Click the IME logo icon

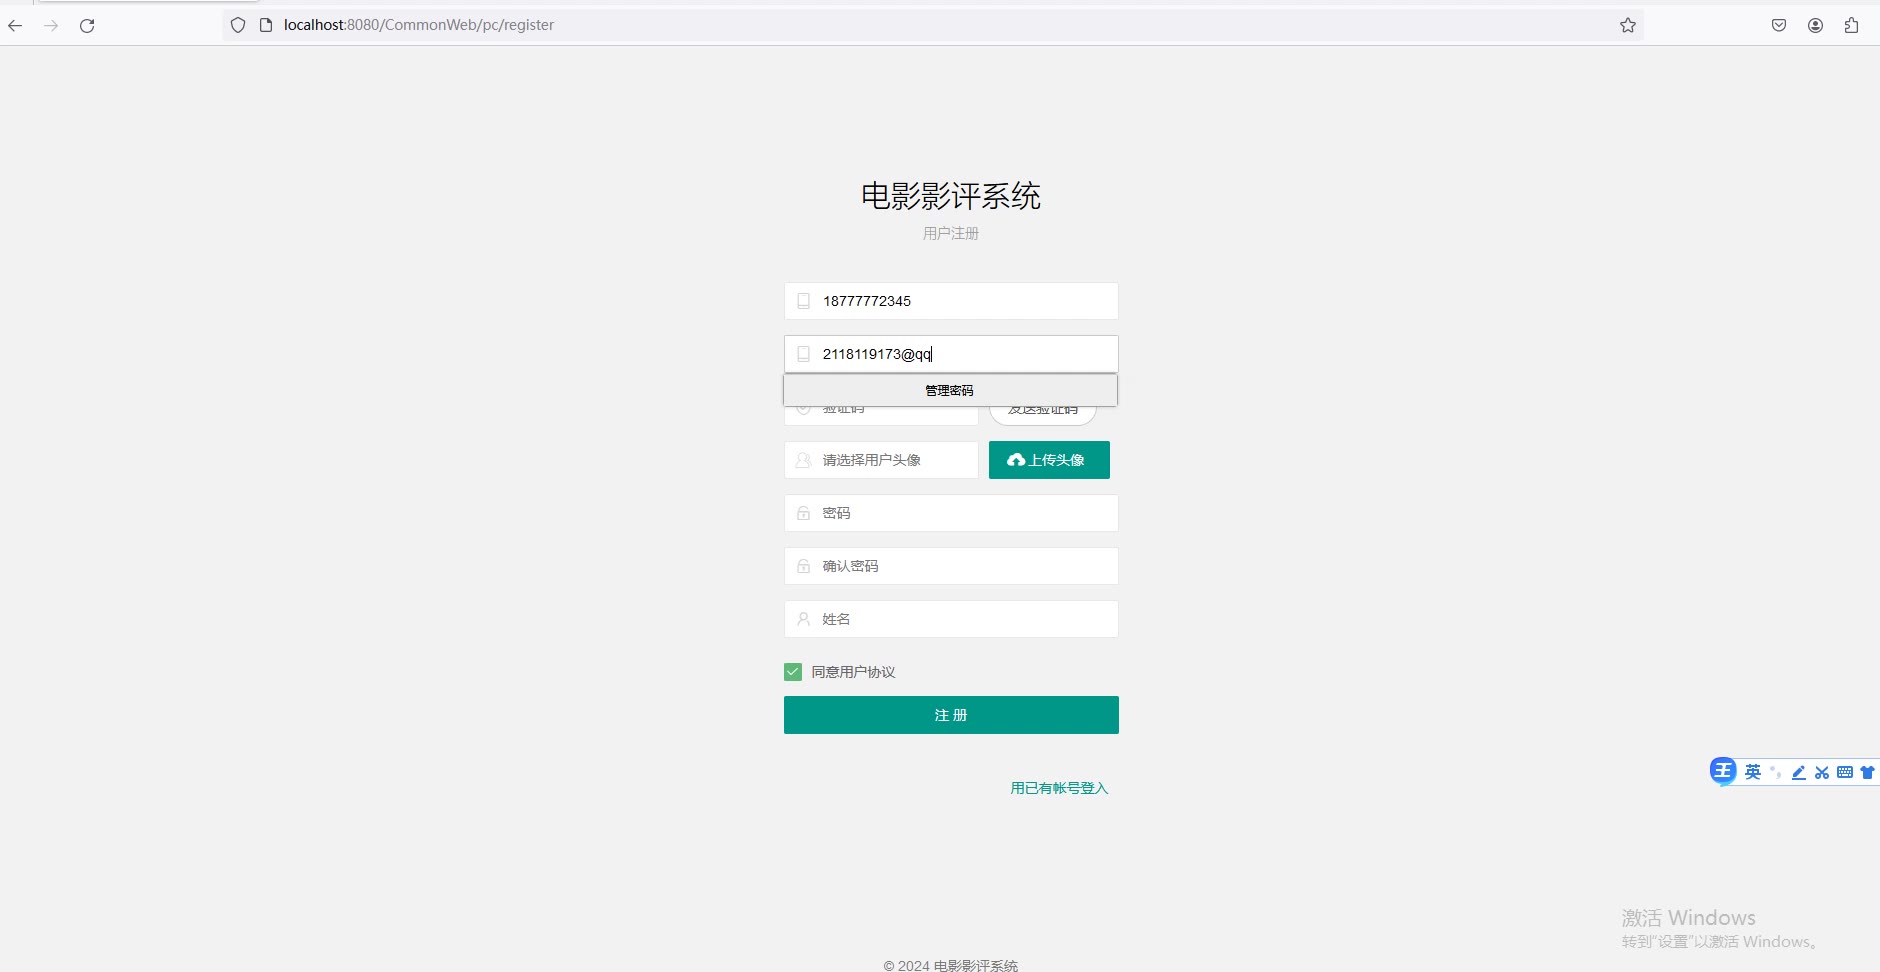(x=1723, y=770)
